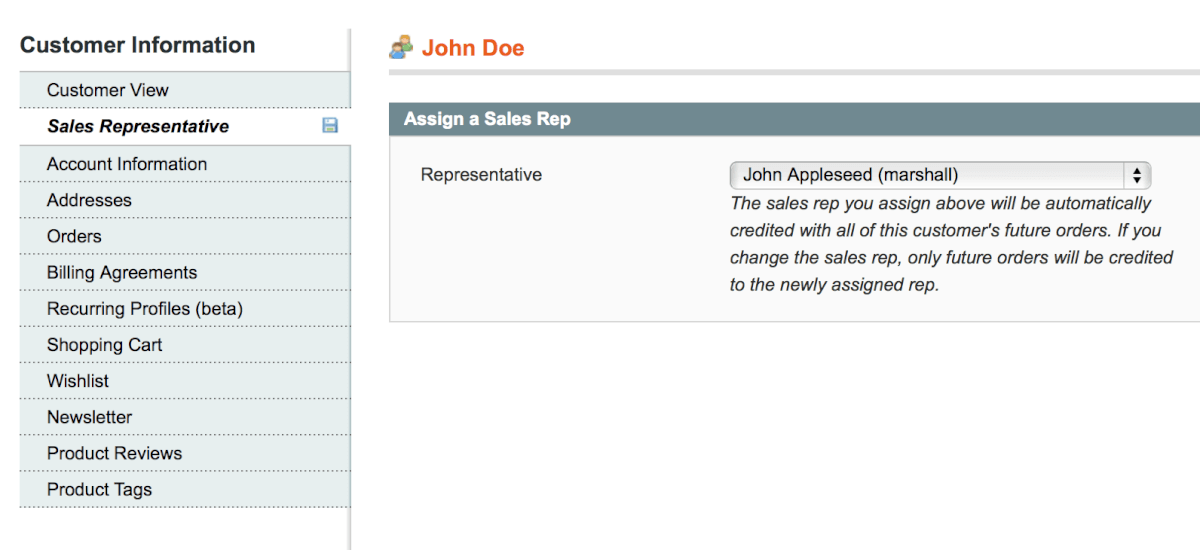
Task: Open the Shopping Cart tab
Action: click(x=104, y=345)
